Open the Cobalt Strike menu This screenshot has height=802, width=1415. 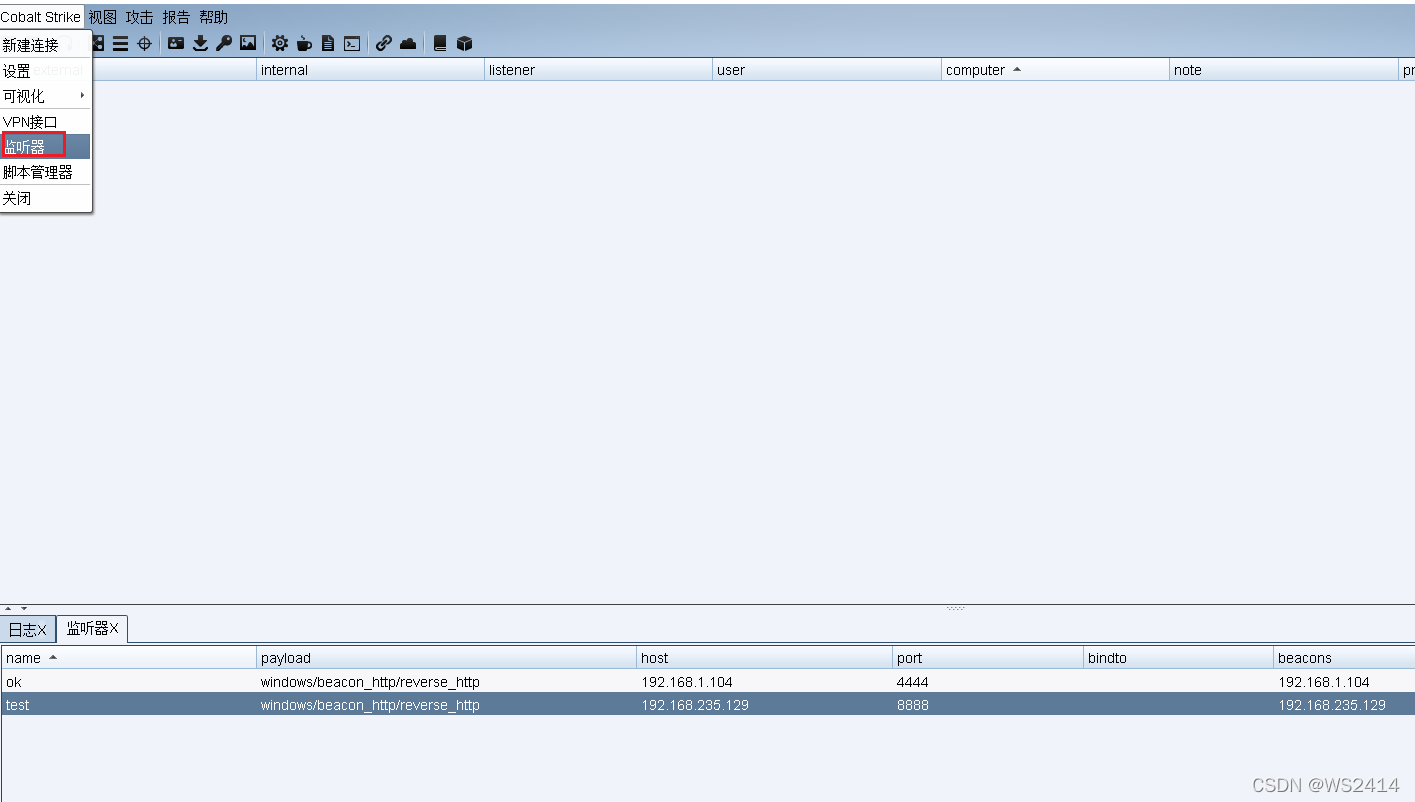[x=41, y=17]
